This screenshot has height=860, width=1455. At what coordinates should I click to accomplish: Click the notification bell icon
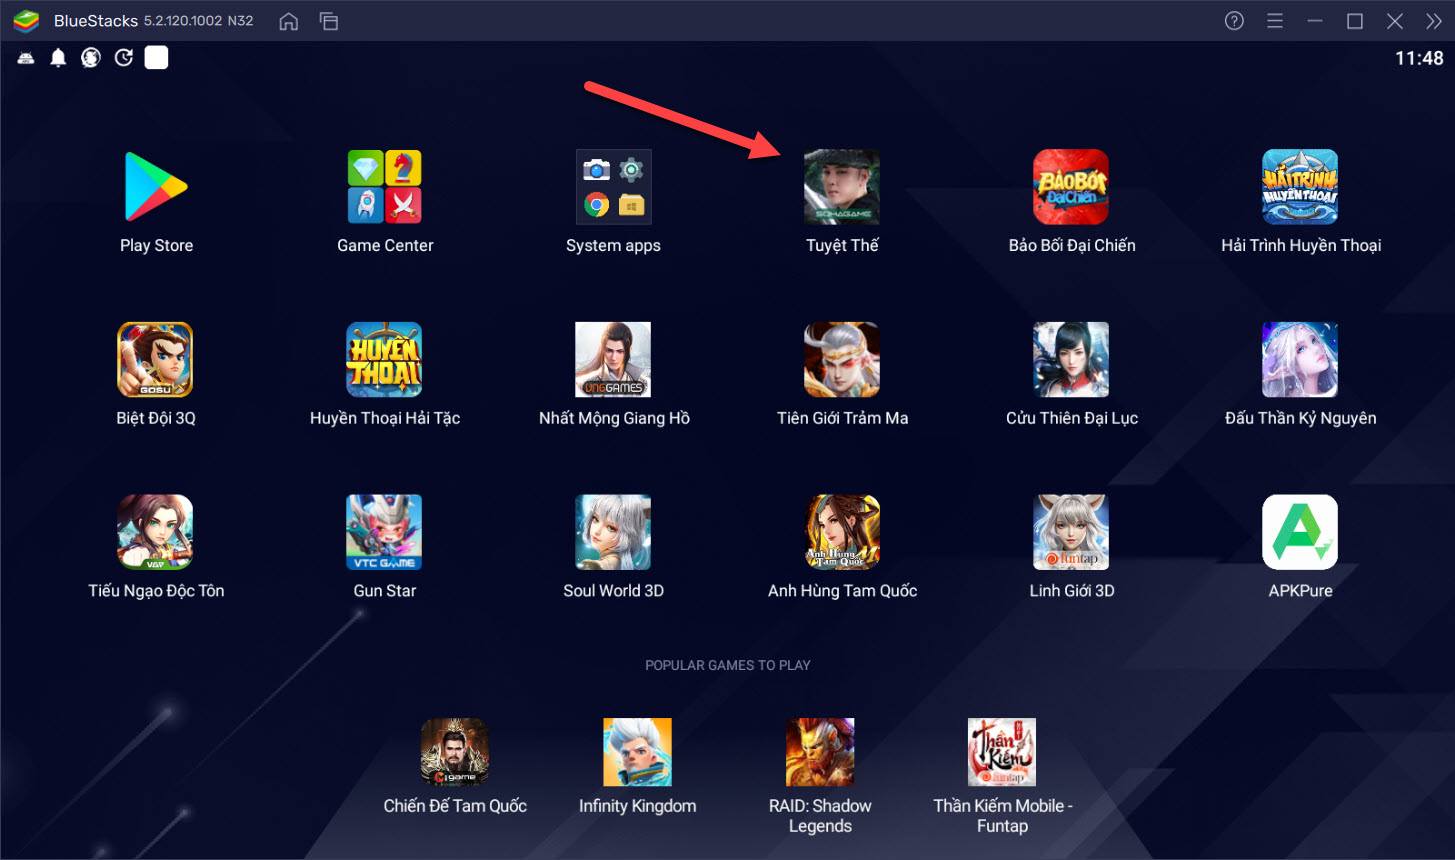(58, 58)
